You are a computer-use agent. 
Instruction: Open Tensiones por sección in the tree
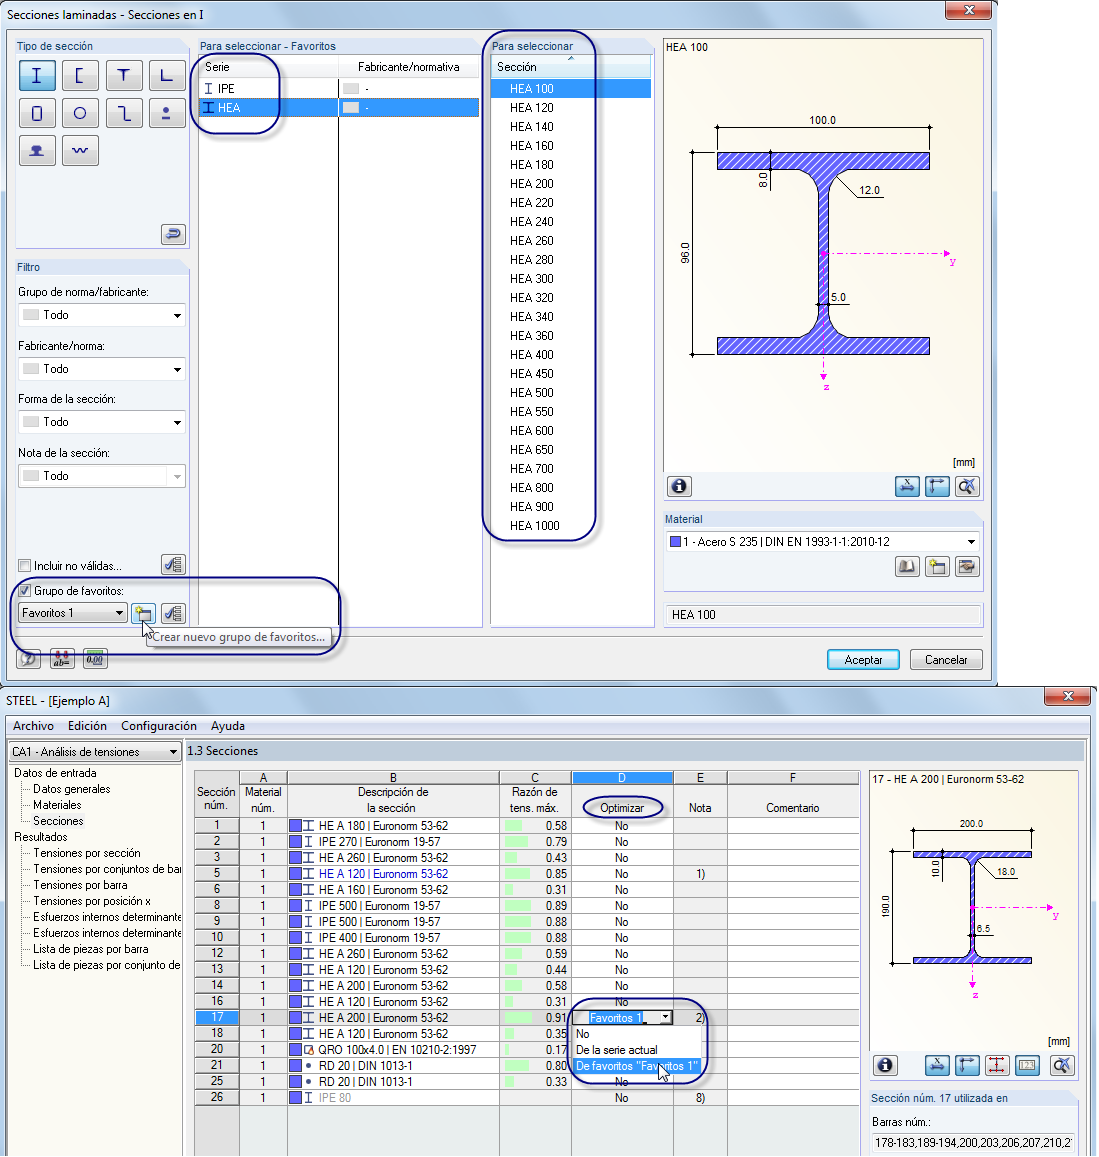pos(86,853)
